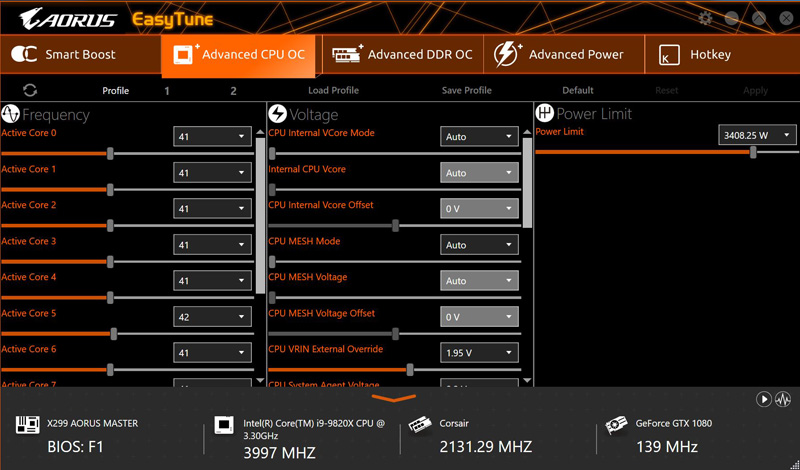Click Load Profile
This screenshot has width=800, height=470.
(333, 90)
